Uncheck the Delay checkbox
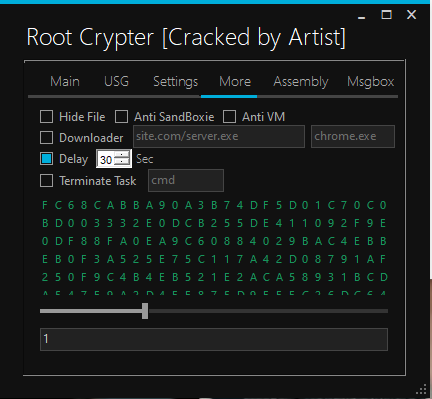Viewport: 432px width, 399px height. (x=46, y=159)
